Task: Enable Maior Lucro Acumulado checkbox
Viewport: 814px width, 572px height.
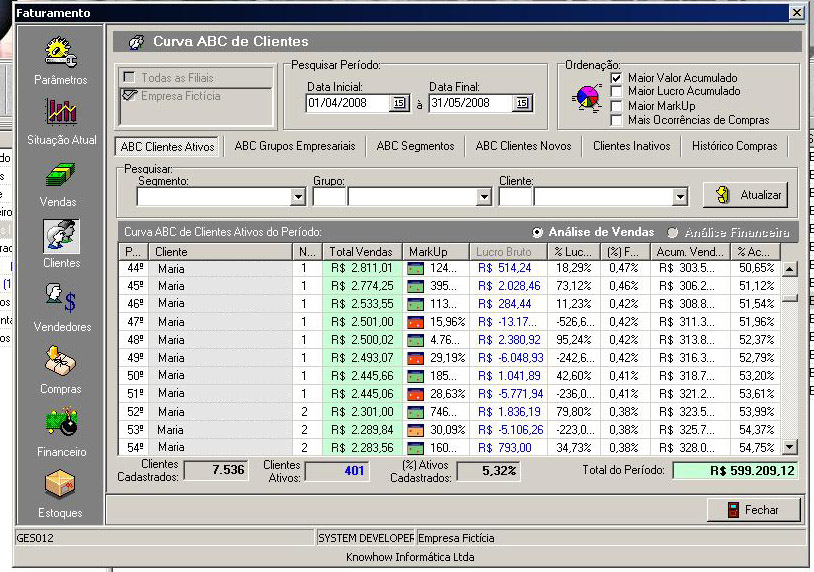Action: (617, 92)
